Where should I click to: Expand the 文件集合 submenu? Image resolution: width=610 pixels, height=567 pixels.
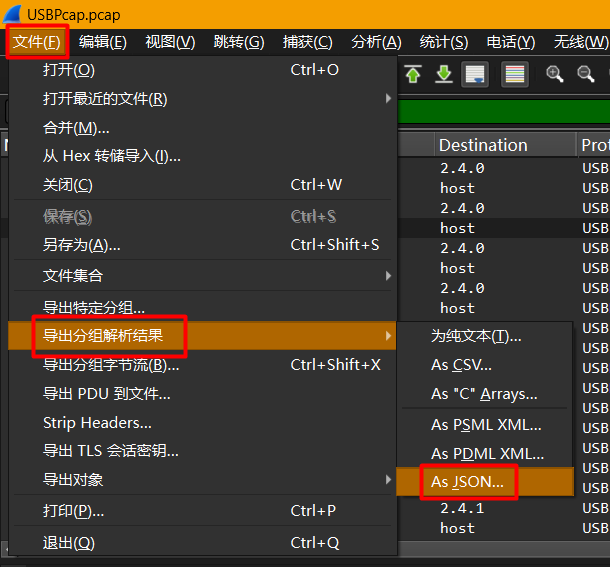[x=200, y=275]
